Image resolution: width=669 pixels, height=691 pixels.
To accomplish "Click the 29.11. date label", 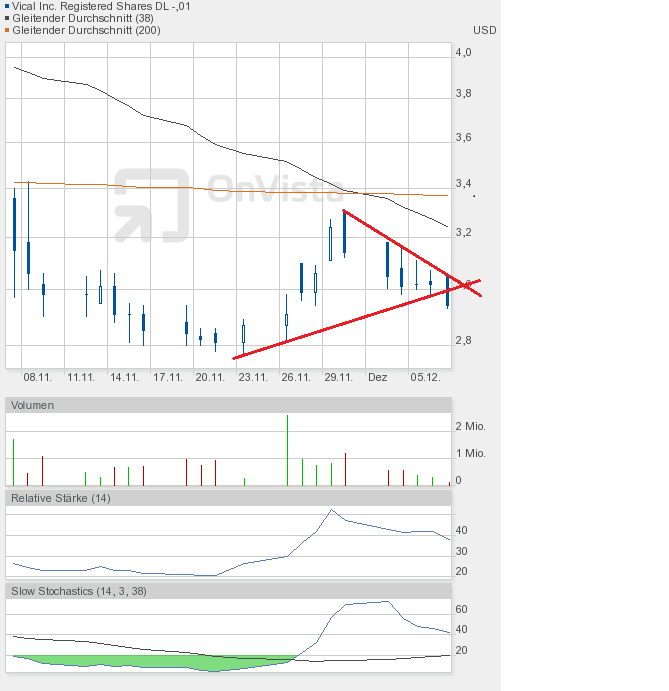I will click(x=338, y=377).
